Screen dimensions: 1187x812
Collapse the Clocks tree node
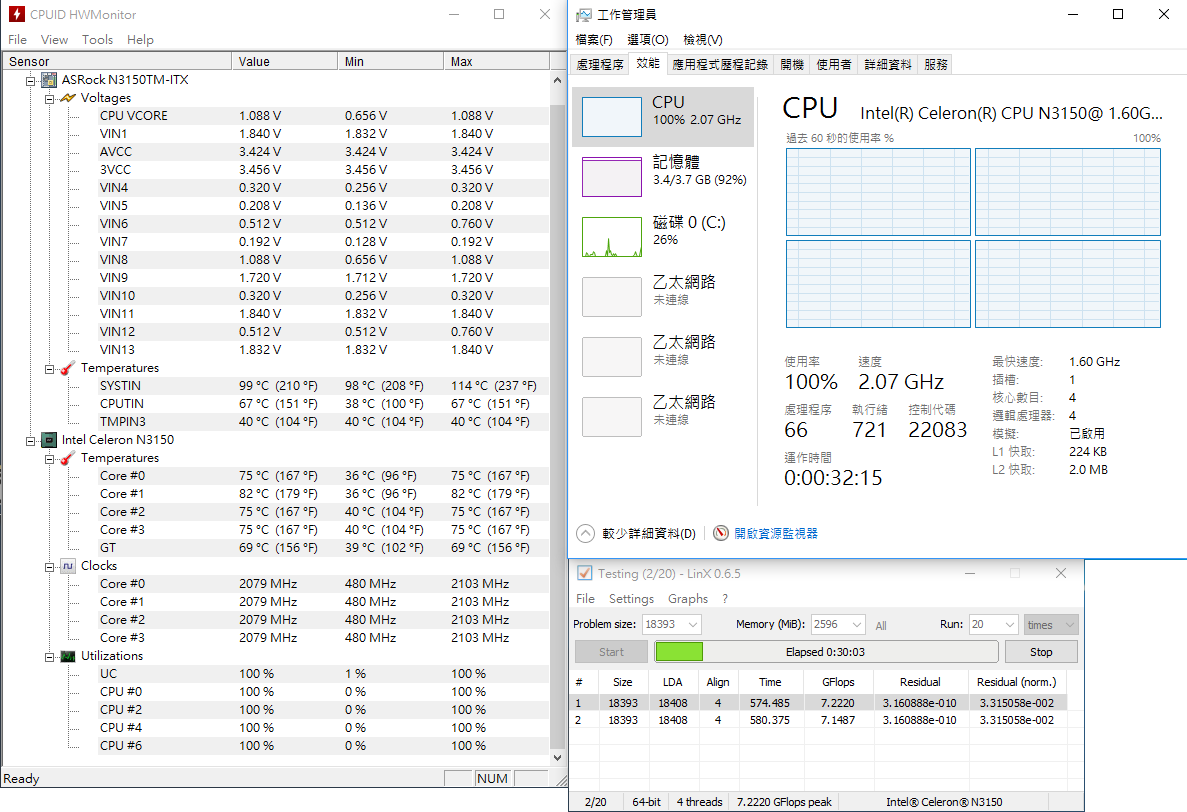[x=49, y=567]
